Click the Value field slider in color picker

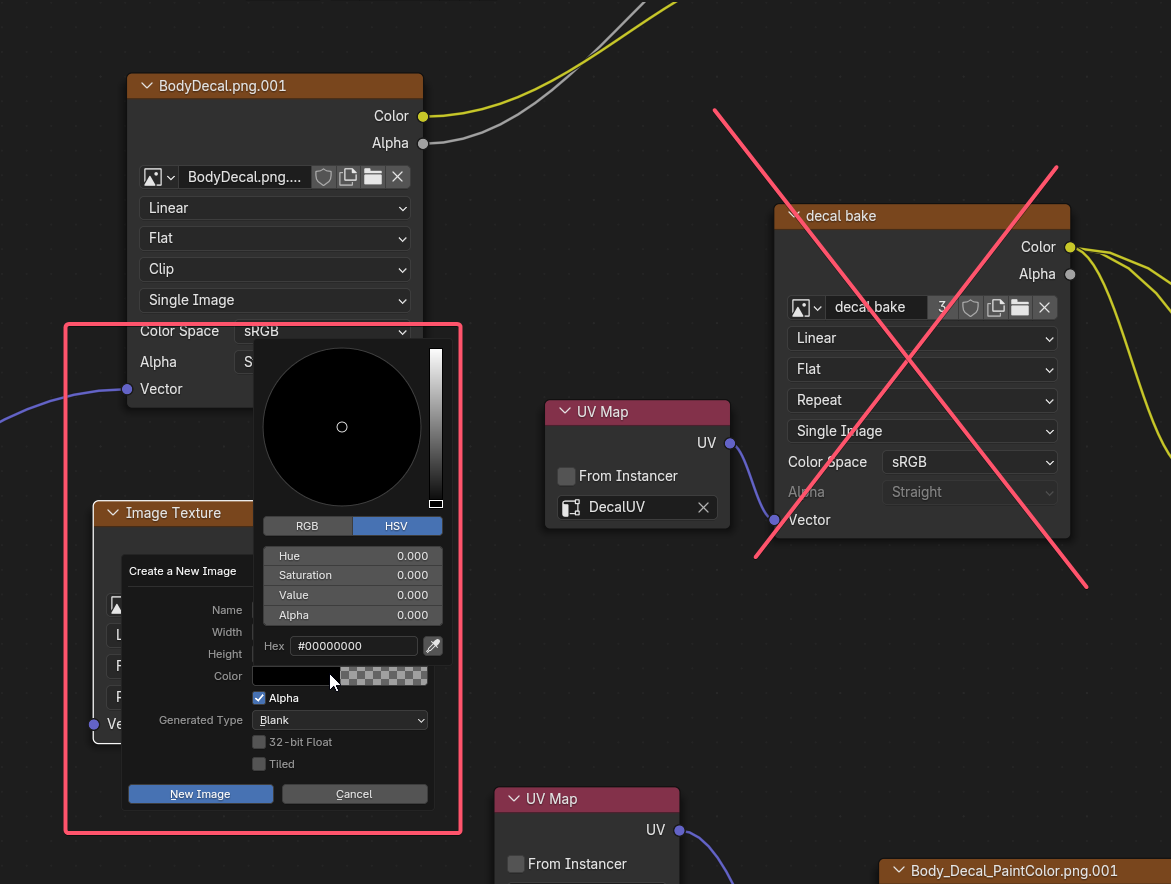coord(352,596)
